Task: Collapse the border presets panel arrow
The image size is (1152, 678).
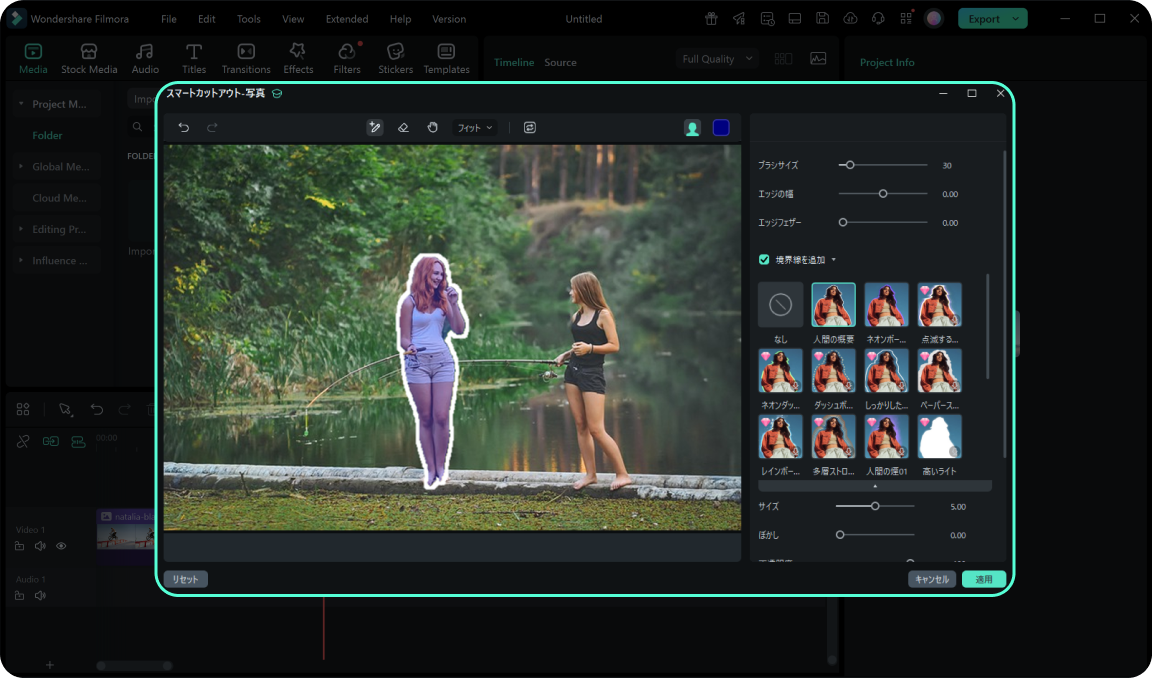Action: pyautogui.click(x=875, y=486)
